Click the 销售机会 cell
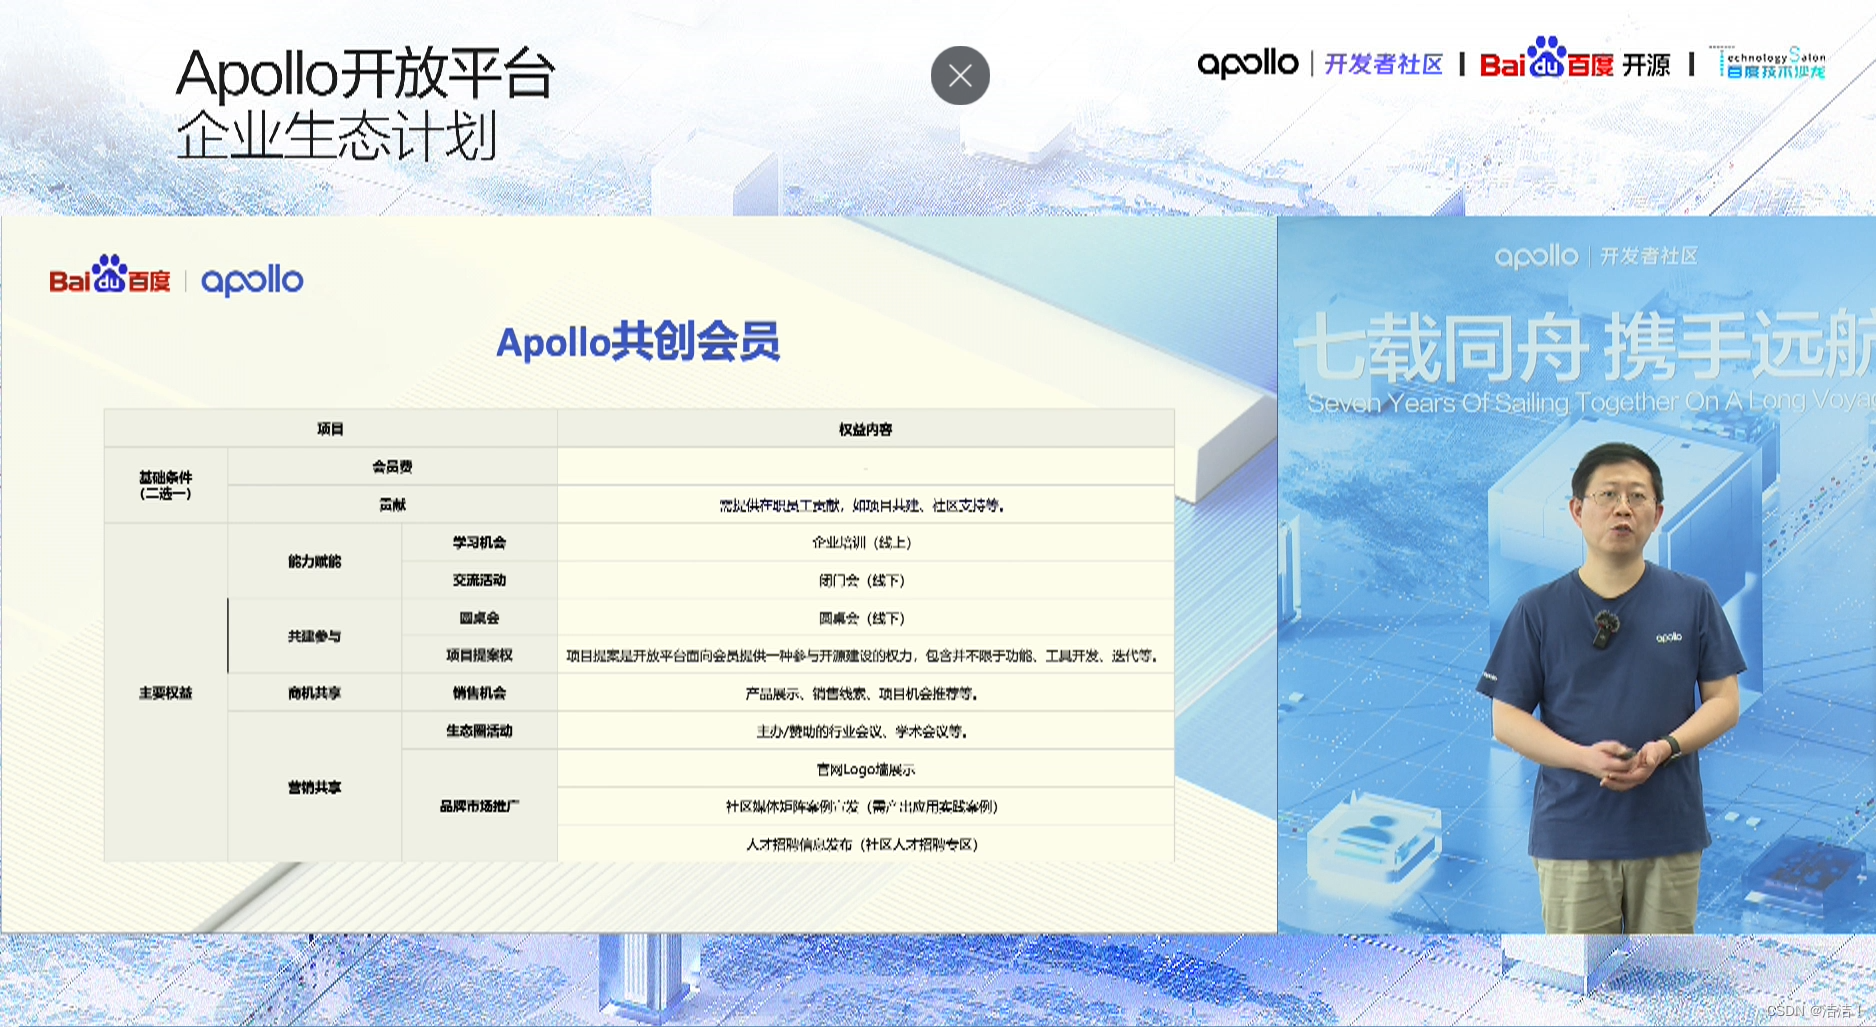Viewport: 1876px width, 1027px height. coord(479,693)
